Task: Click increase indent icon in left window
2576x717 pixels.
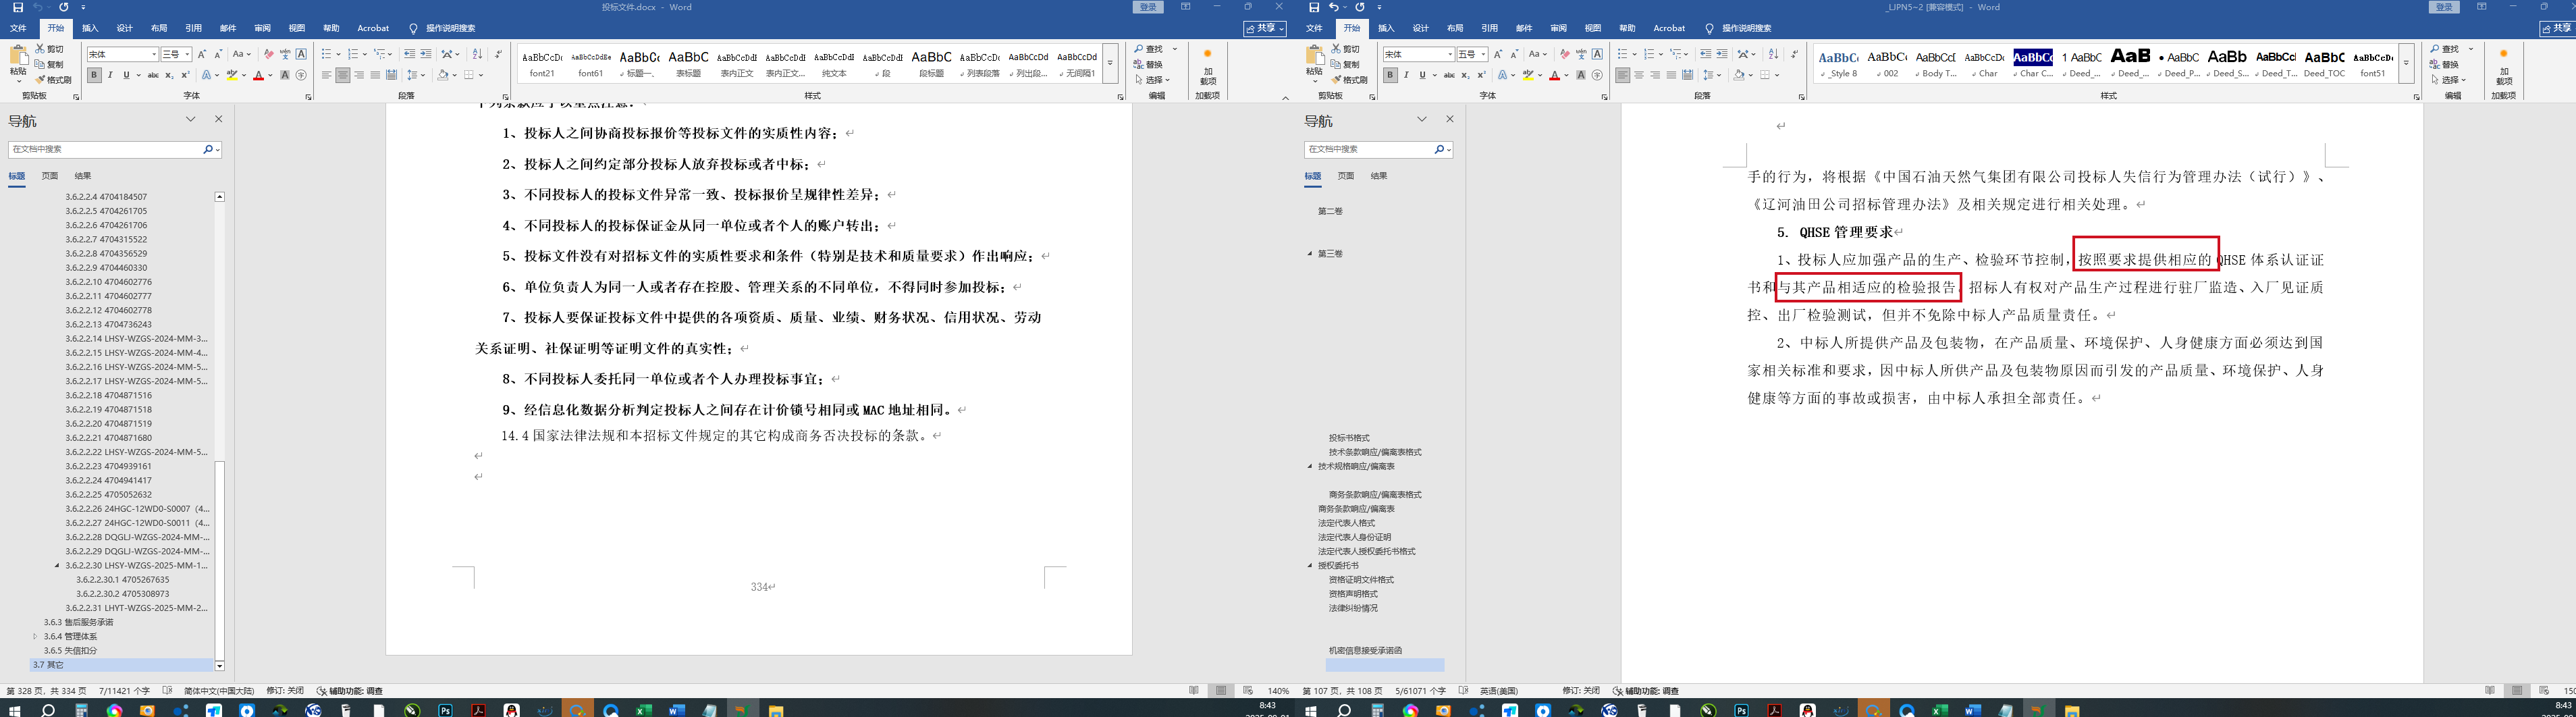Action: tap(426, 54)
